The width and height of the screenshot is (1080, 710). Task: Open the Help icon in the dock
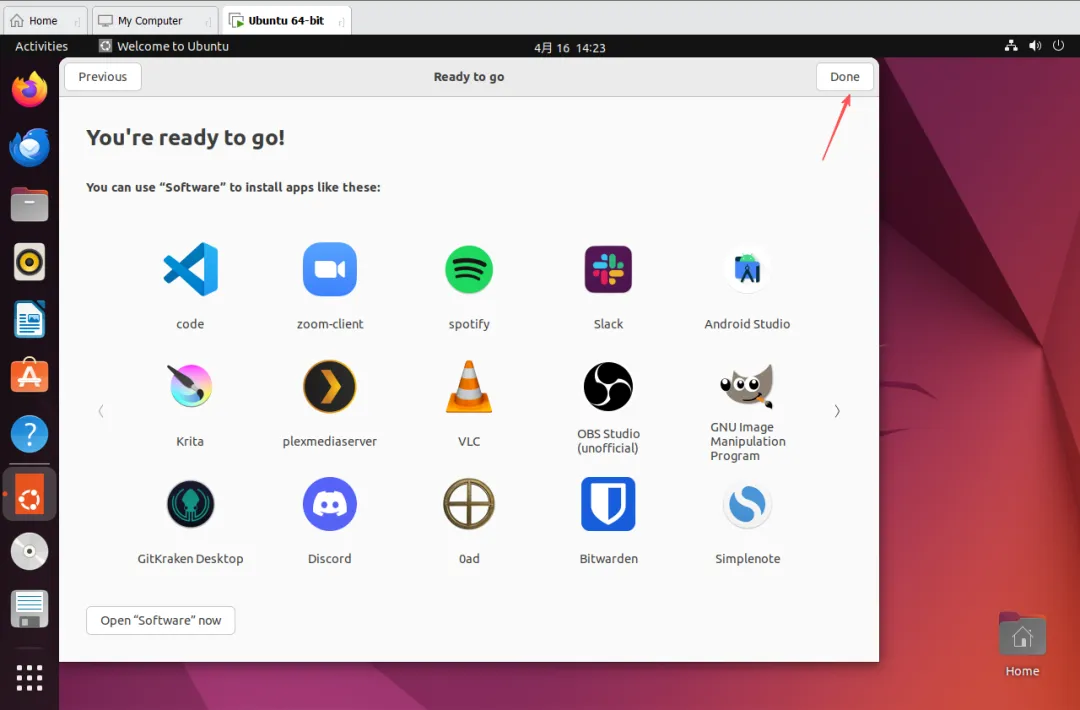(30, 434)
